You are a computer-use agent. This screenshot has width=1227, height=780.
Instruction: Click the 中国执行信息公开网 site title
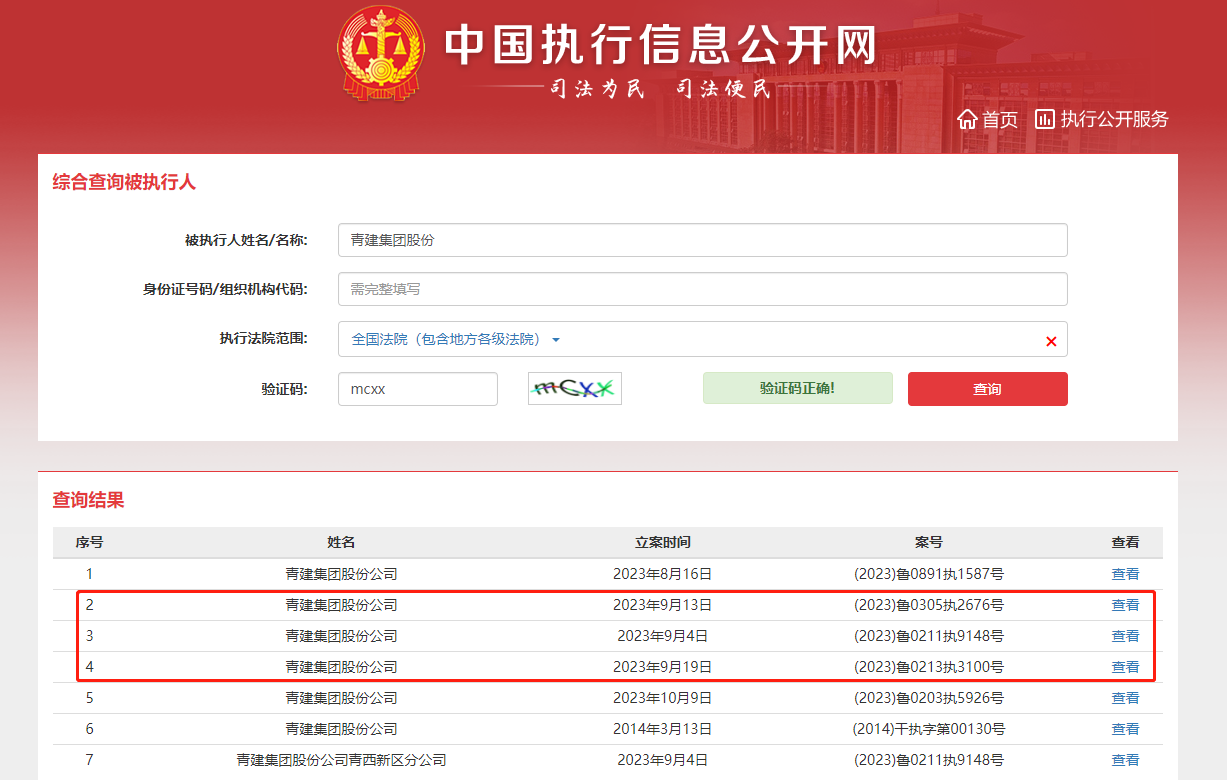(661, 45)
